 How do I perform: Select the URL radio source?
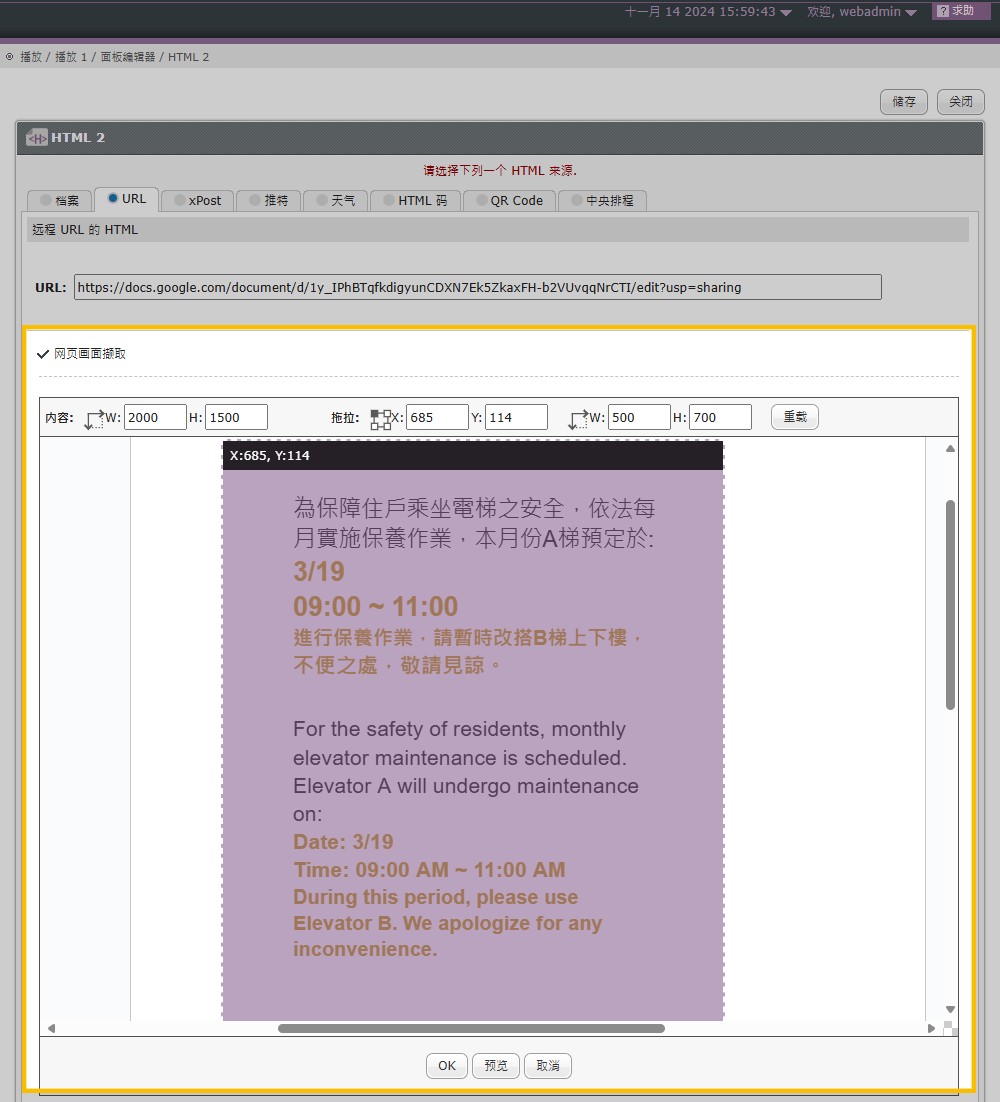click(x=112, y=198)
